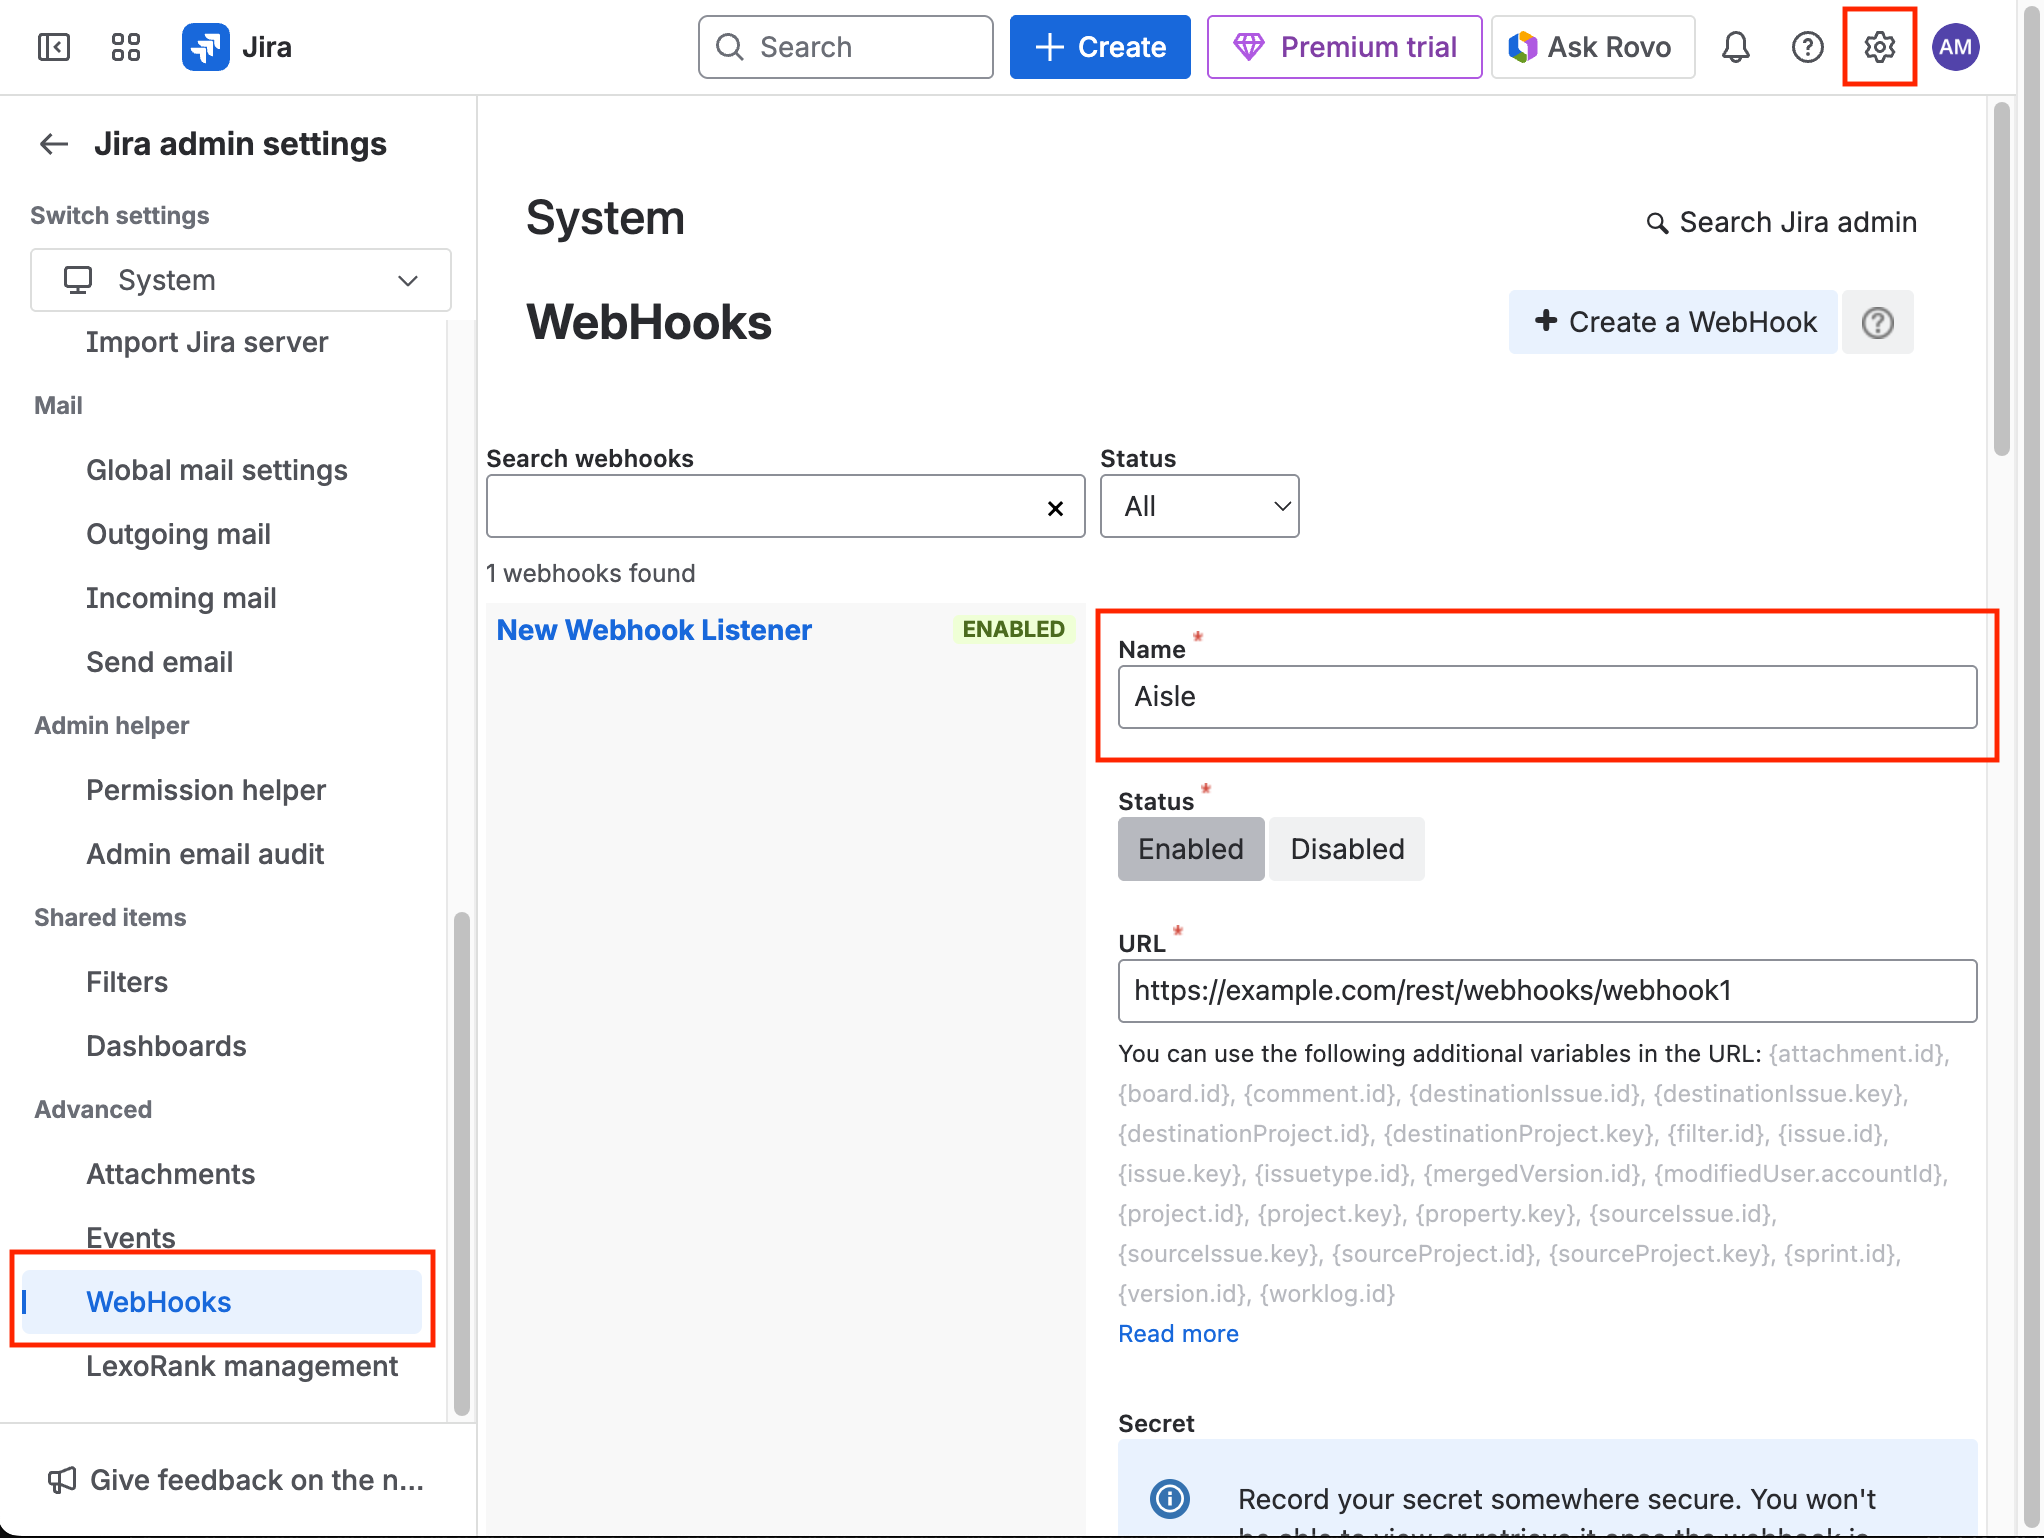The image size is (2044, 1538).
Task: Clear the webhooks search field
Action: click(x=1055, y=509)
